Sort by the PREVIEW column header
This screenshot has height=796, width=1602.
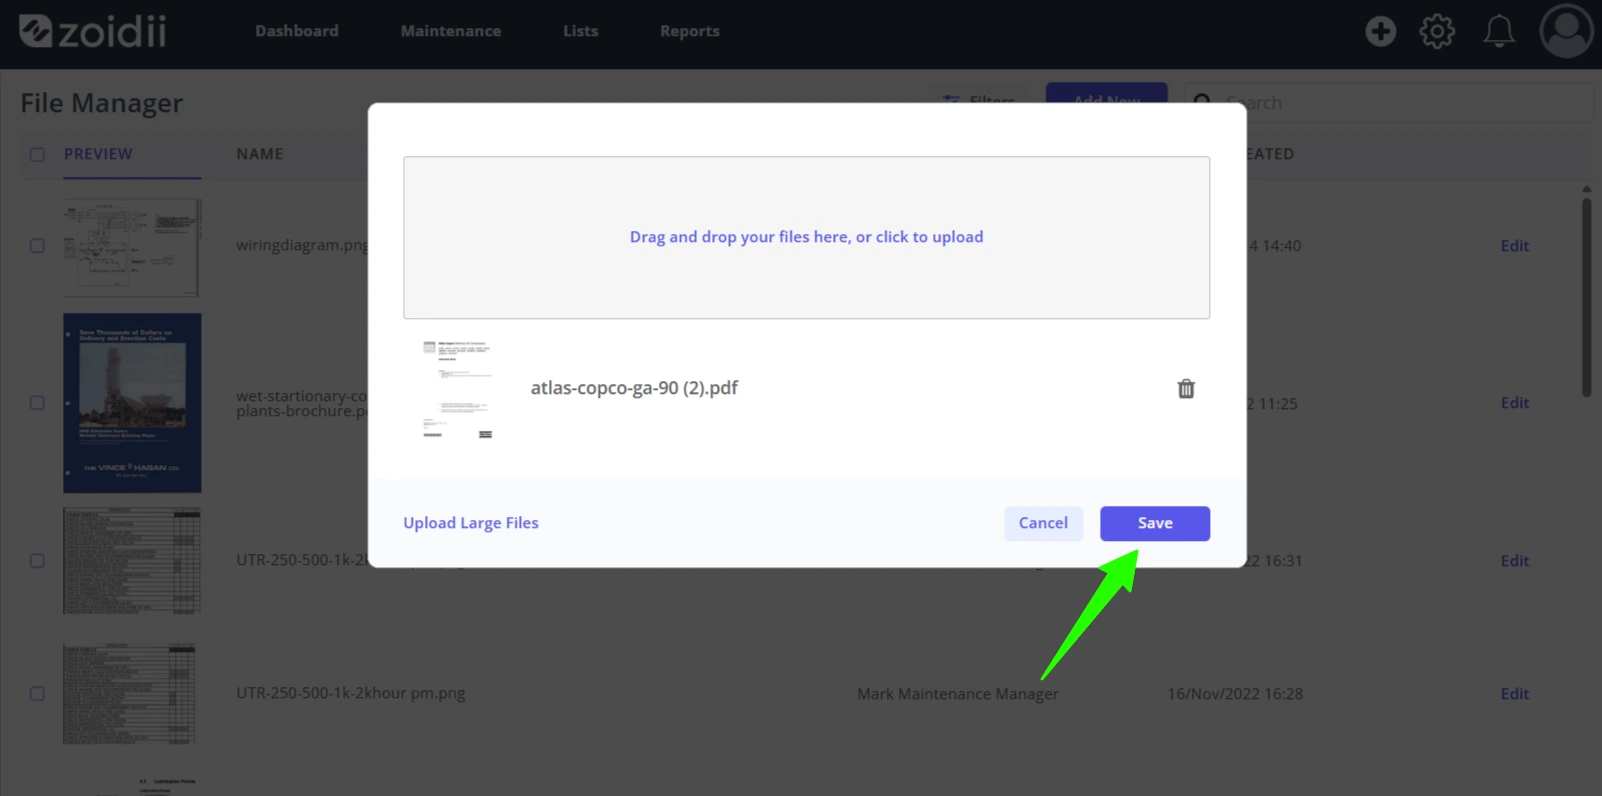click(98, 154)
